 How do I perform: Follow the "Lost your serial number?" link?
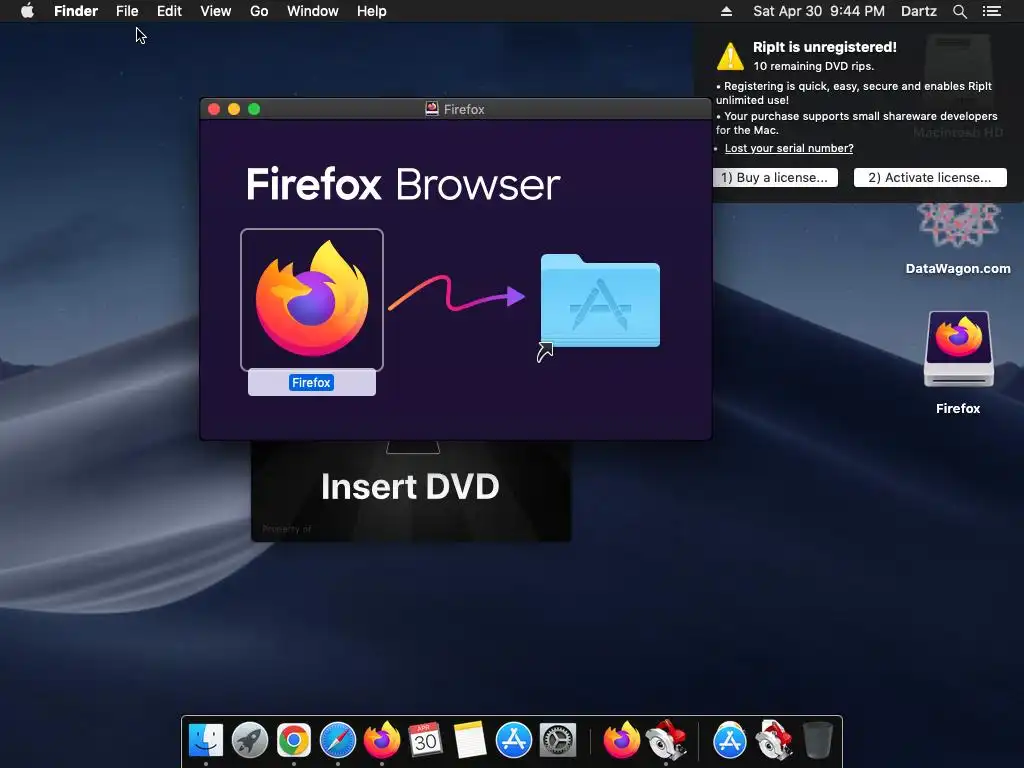point(789,148)
